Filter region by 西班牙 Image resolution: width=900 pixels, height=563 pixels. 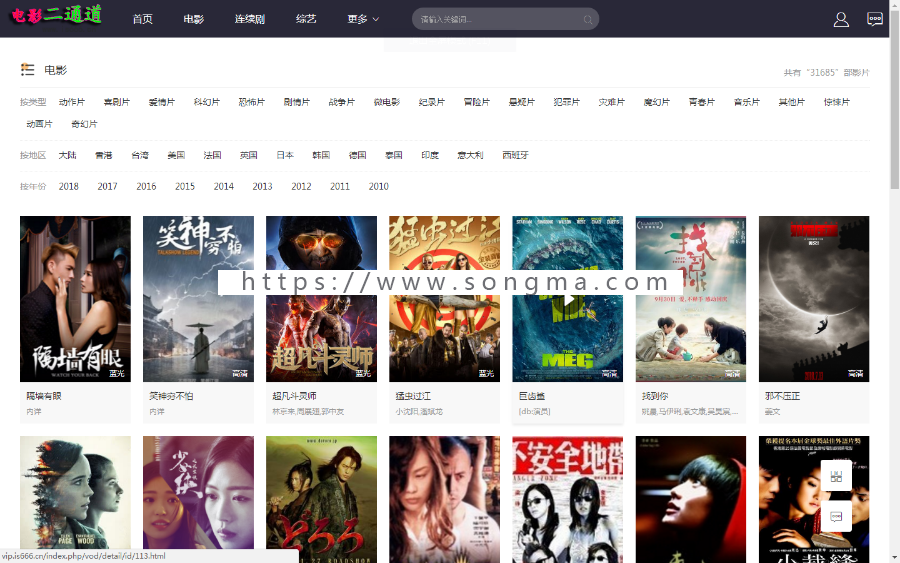515,156
